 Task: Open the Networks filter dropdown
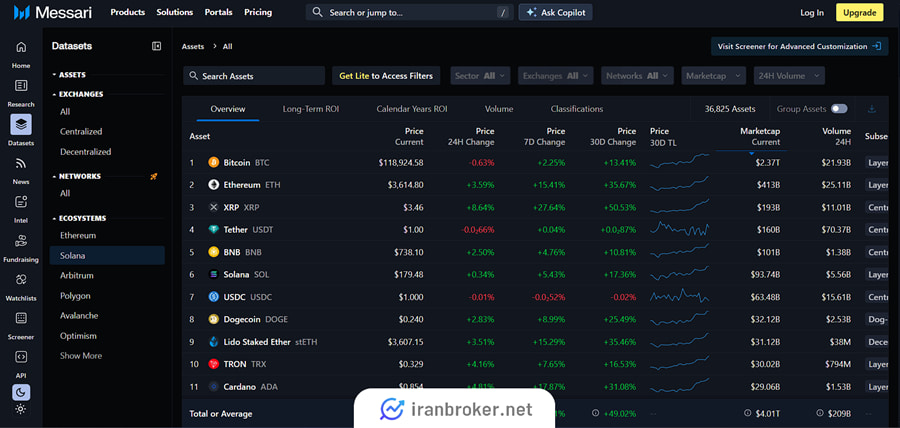pos(637,76)
